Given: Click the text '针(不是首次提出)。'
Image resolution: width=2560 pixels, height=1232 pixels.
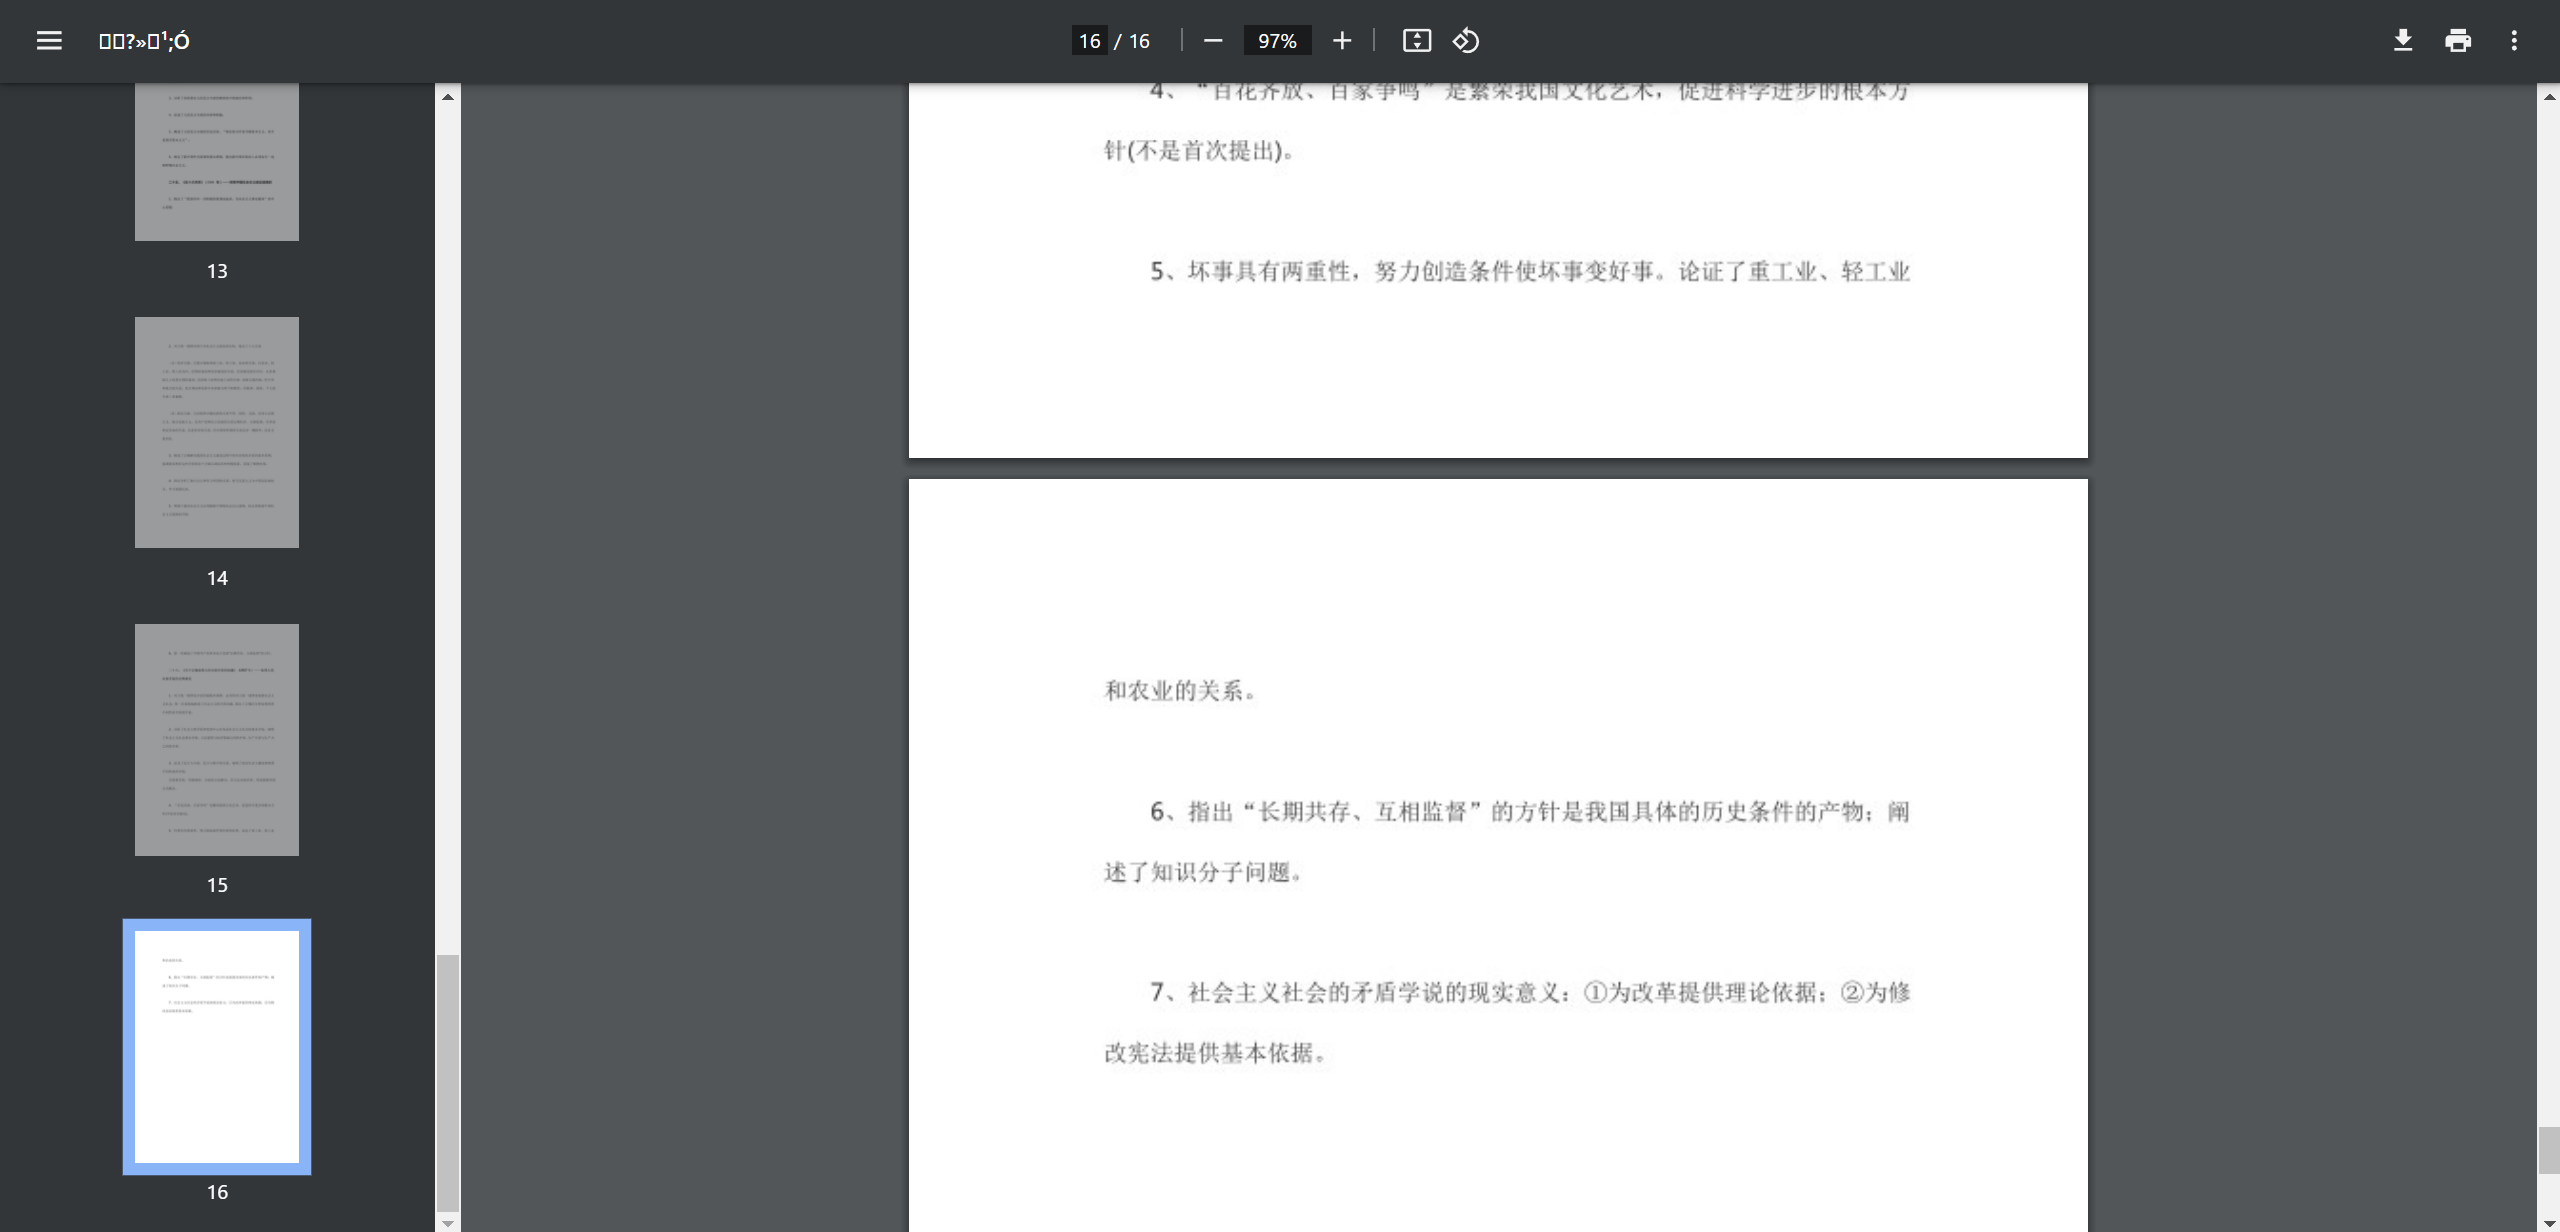Looking at the screenshot, I should point(1199,151).
